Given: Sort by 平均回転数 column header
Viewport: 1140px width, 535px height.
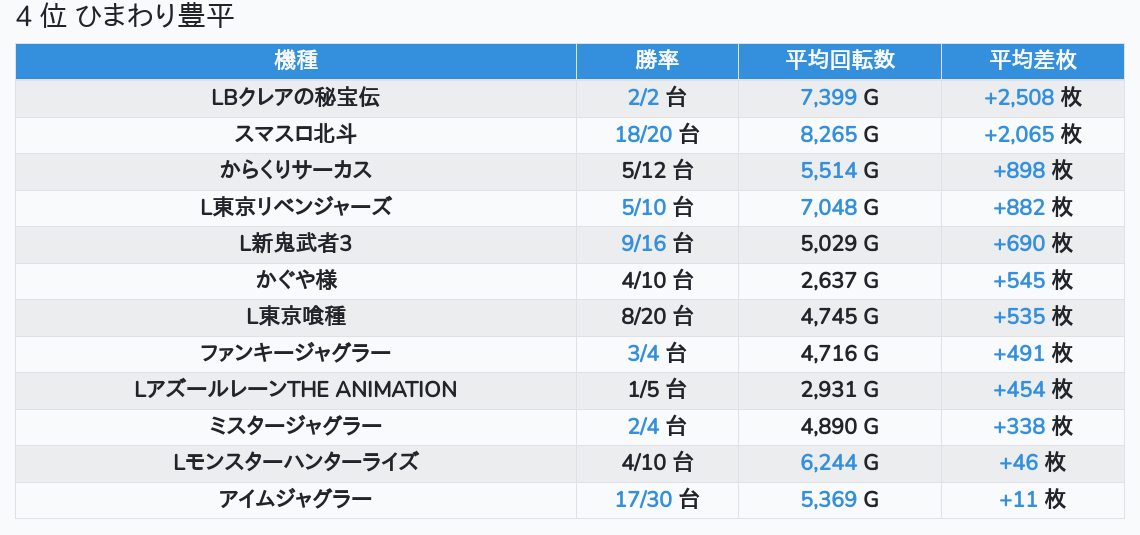Looking at the screenshot, I should point(839,60).
